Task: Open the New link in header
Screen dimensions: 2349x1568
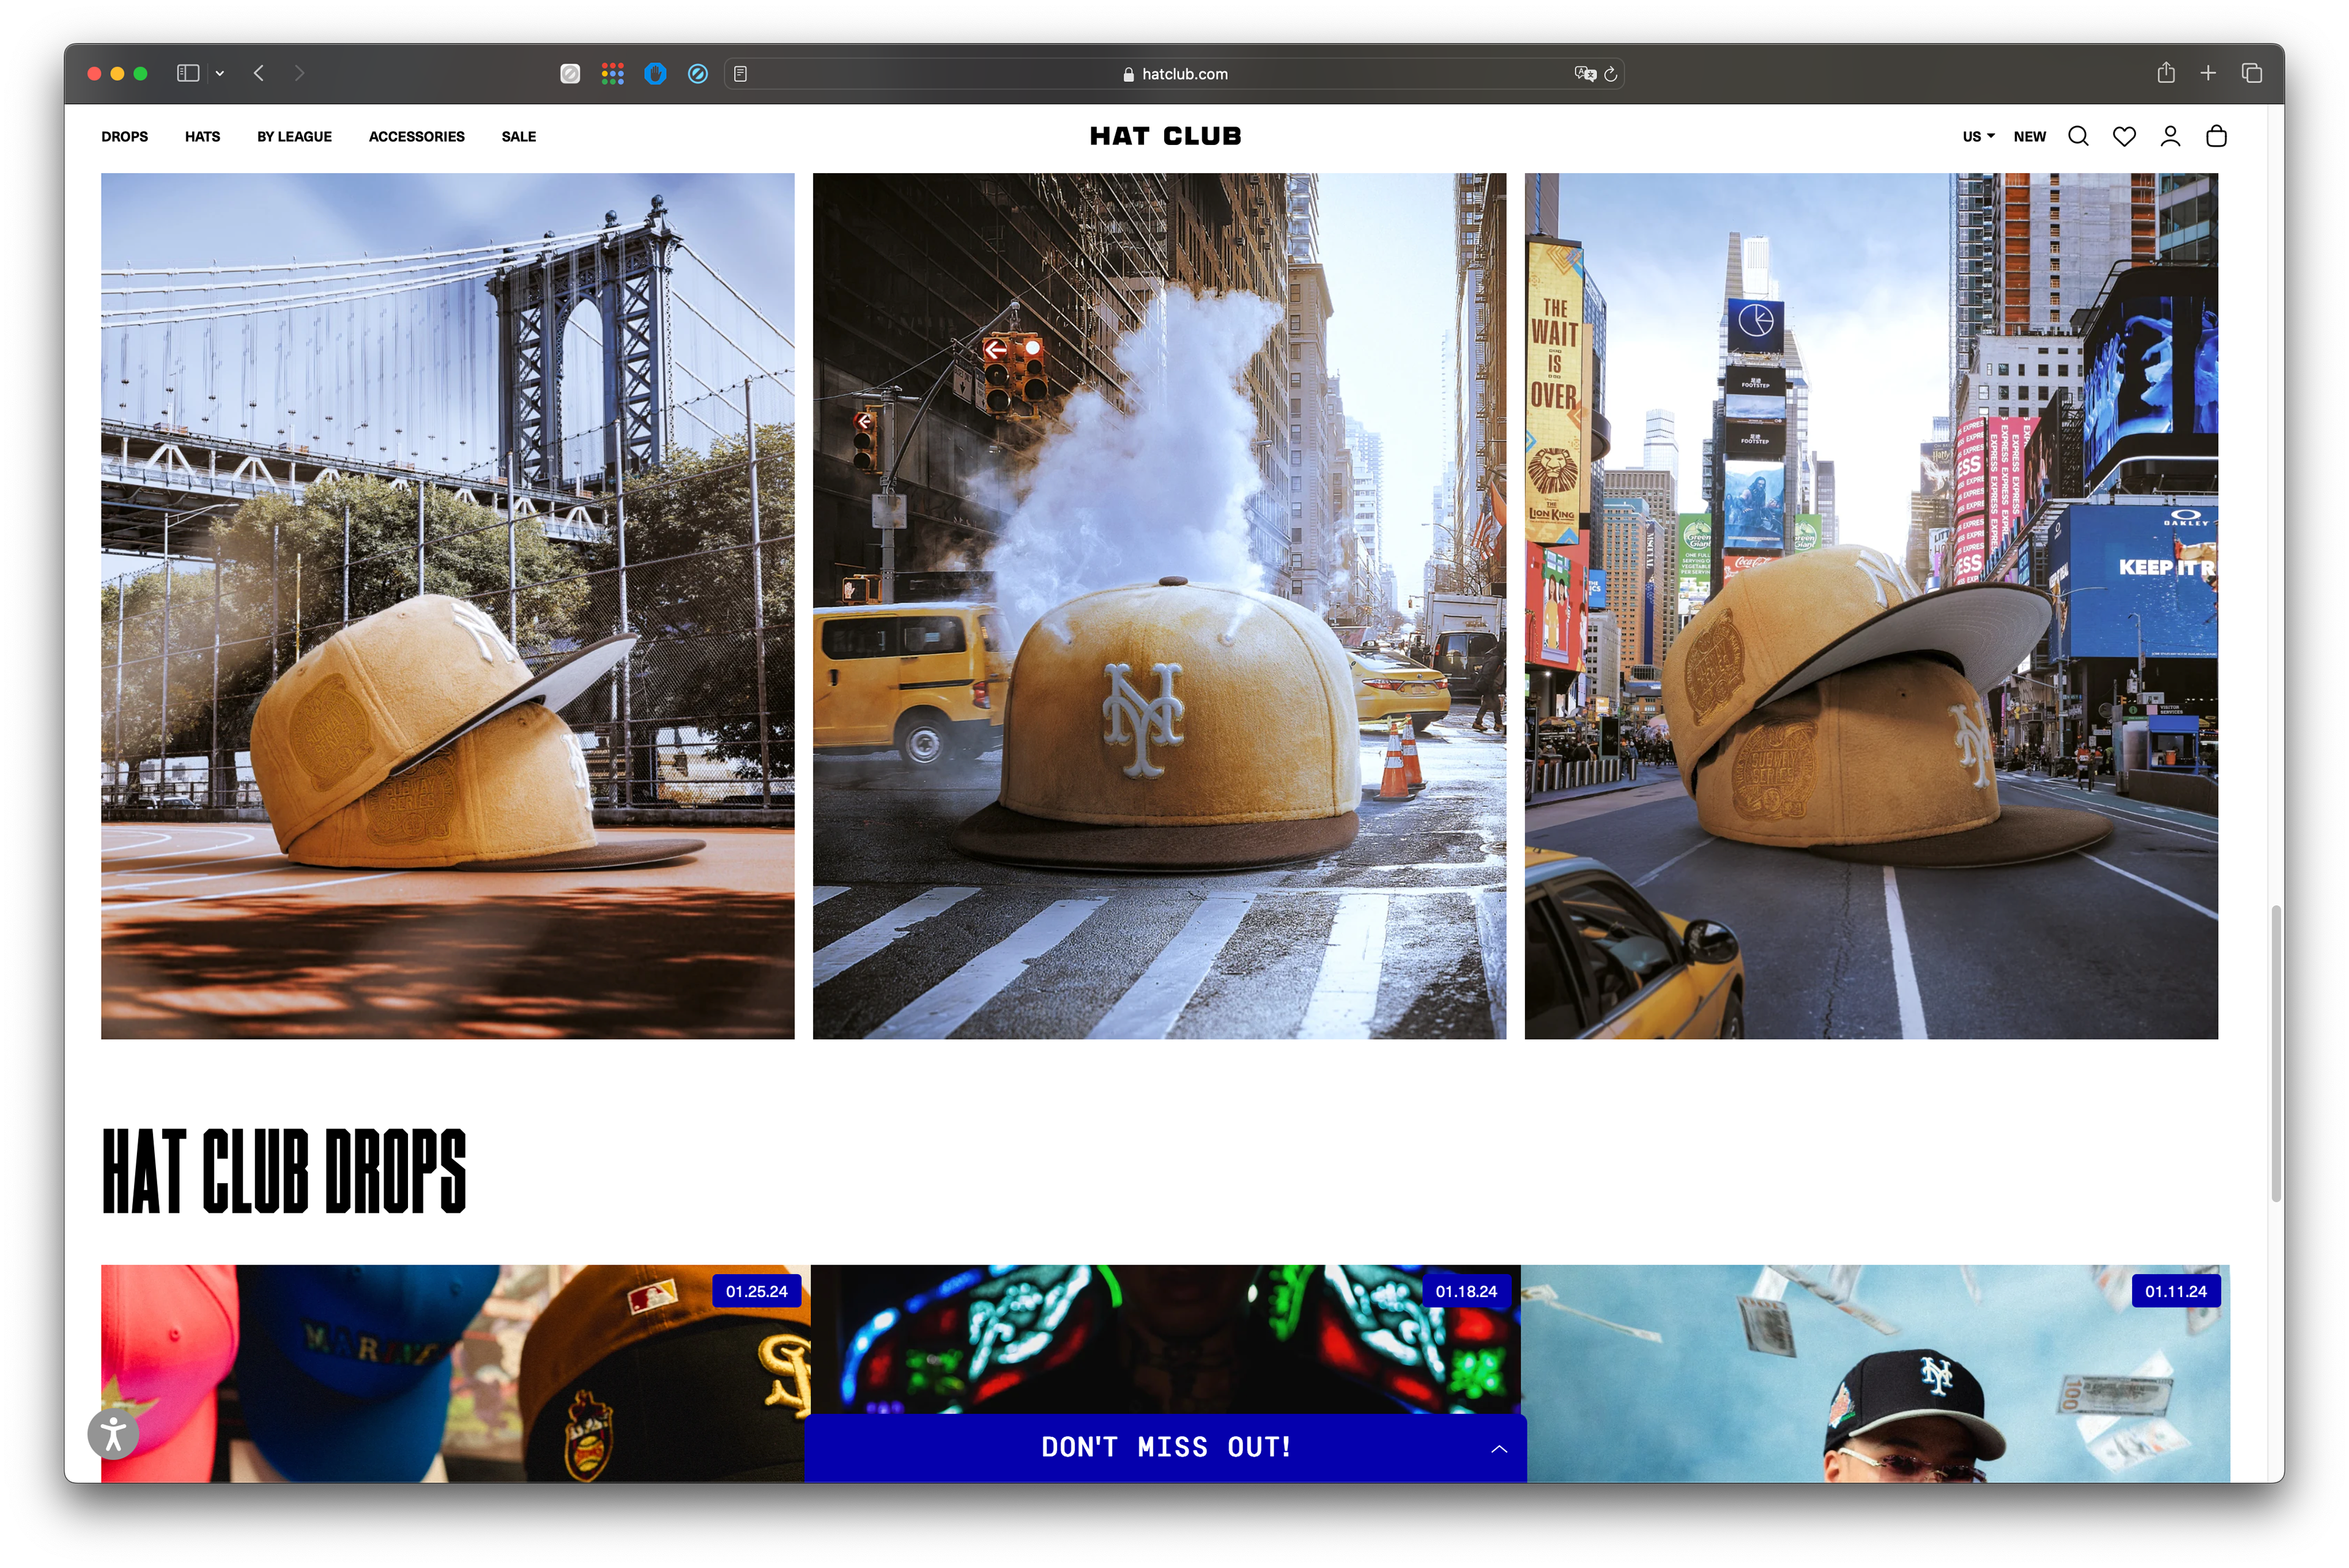Action: click(x=2029, y=136)
